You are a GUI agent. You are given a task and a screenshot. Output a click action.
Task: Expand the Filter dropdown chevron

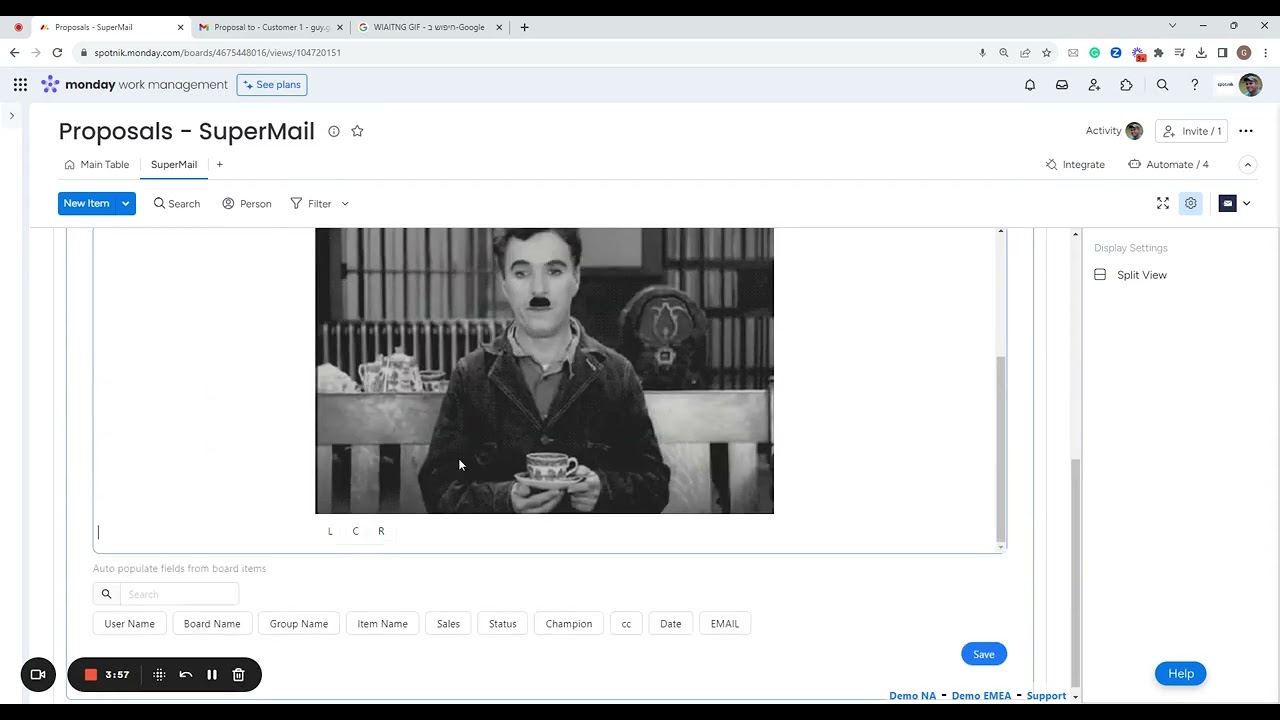345,204
